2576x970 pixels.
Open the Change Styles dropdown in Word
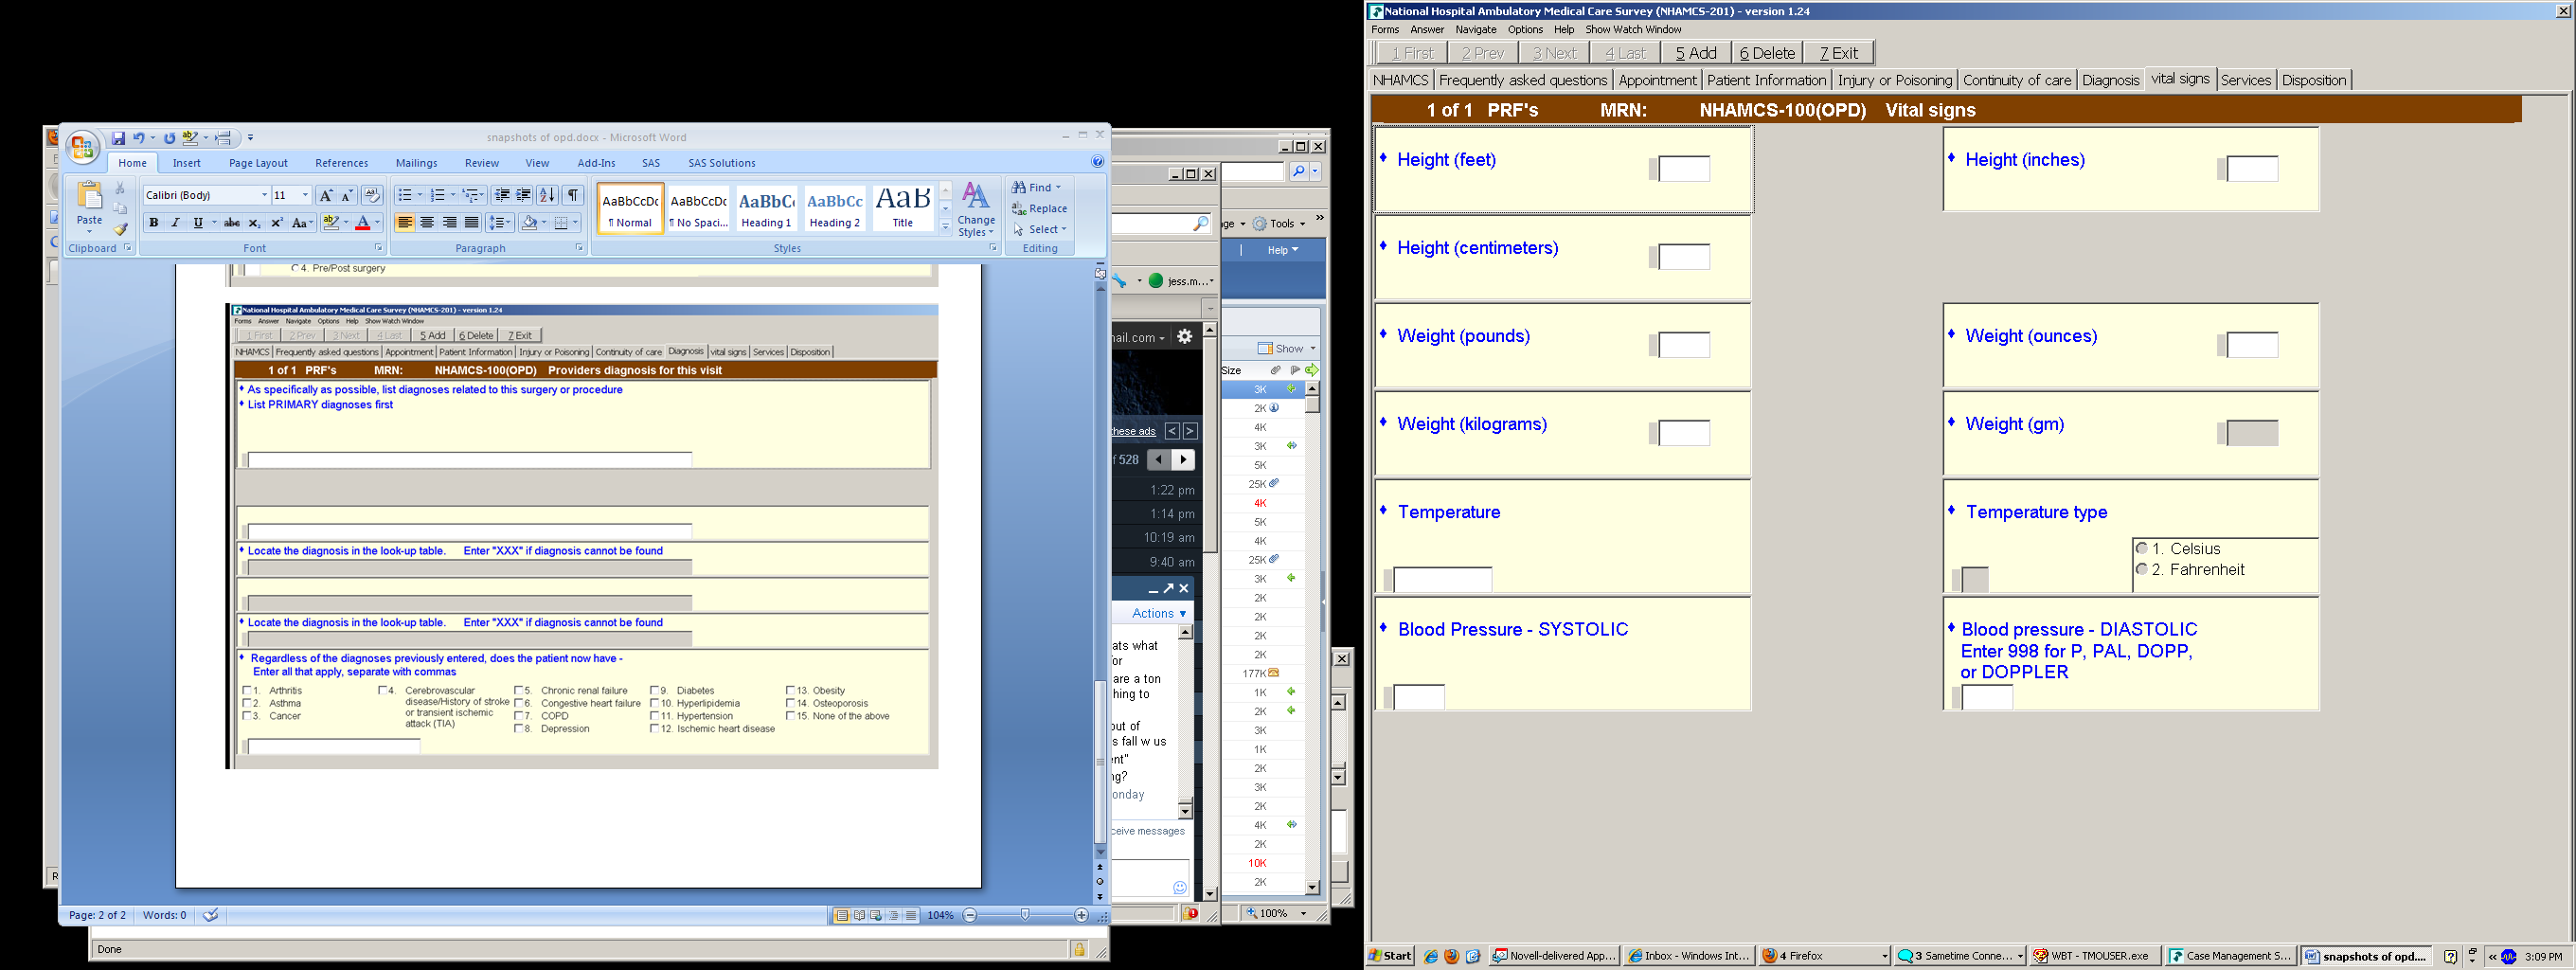point(976,210)
